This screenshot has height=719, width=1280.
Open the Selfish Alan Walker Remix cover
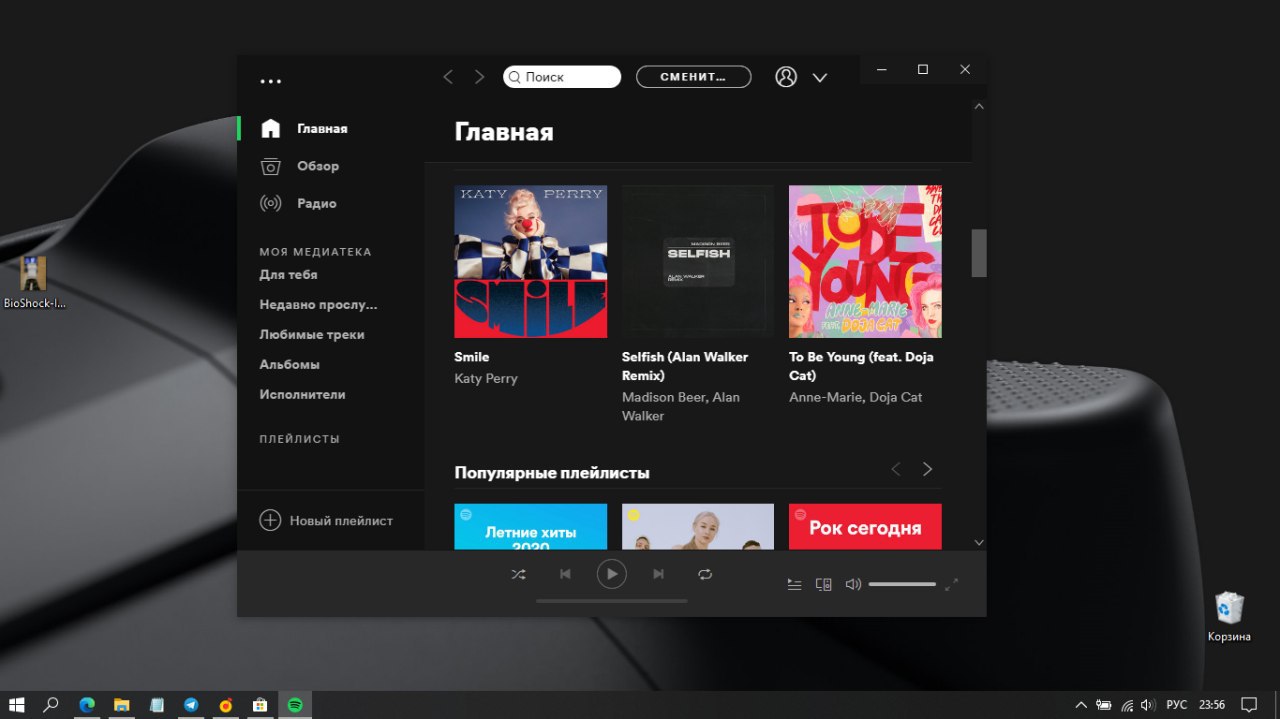(698, 261)
